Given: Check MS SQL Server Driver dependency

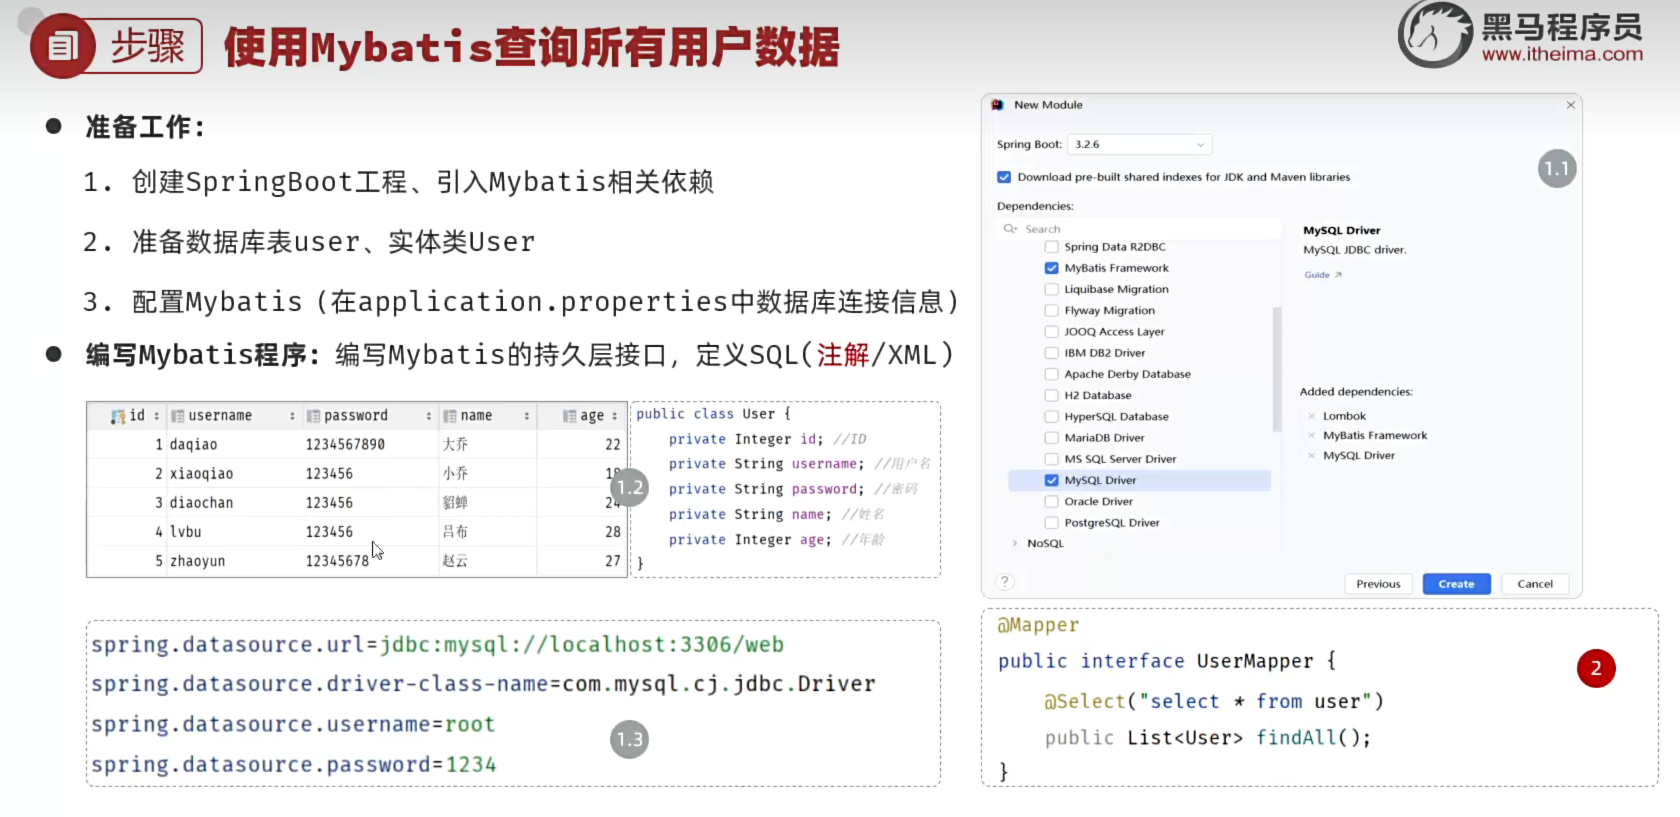Looking at the screenshot, I should tap(1051, 459).
